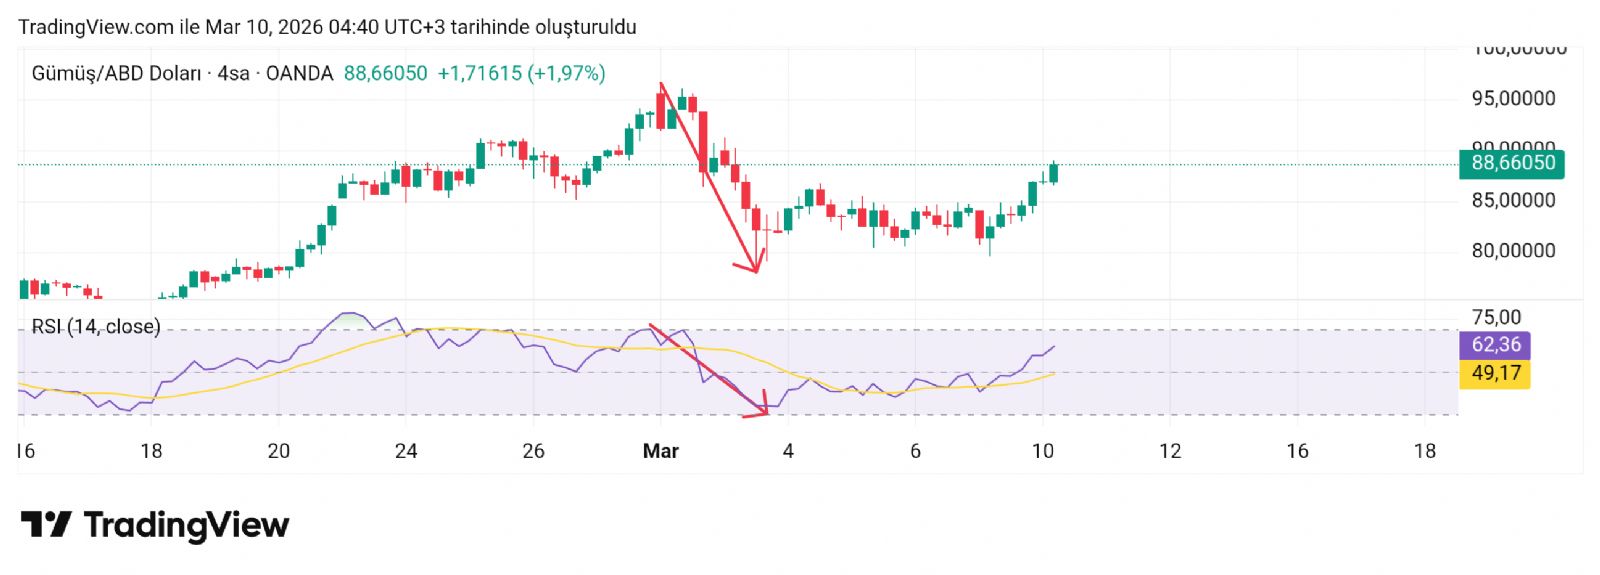Click the RSI (14, close) indicator label
This screenshot has width=1600, height=575.
pos(96,326)
